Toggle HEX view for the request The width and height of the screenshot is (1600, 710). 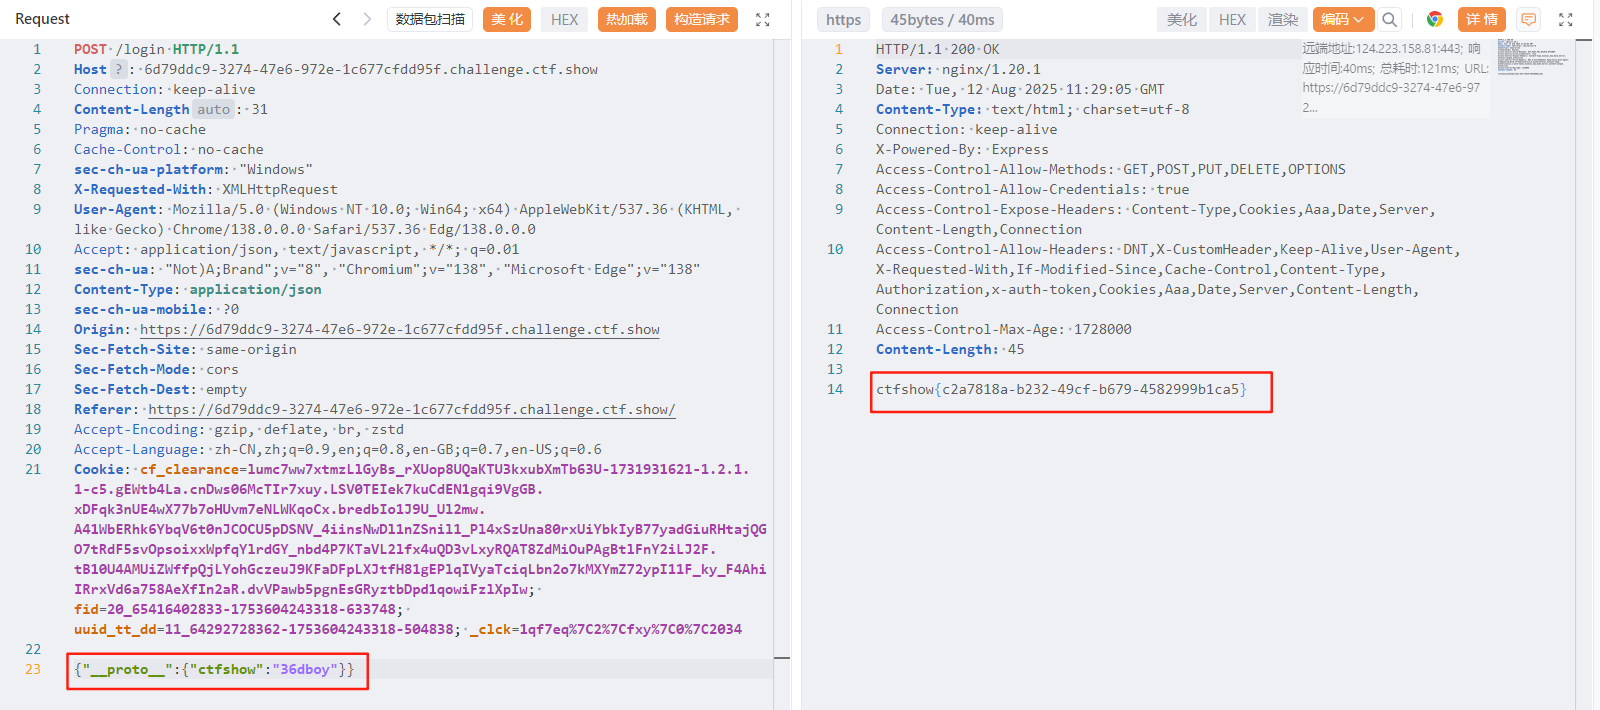click(564, 19)
